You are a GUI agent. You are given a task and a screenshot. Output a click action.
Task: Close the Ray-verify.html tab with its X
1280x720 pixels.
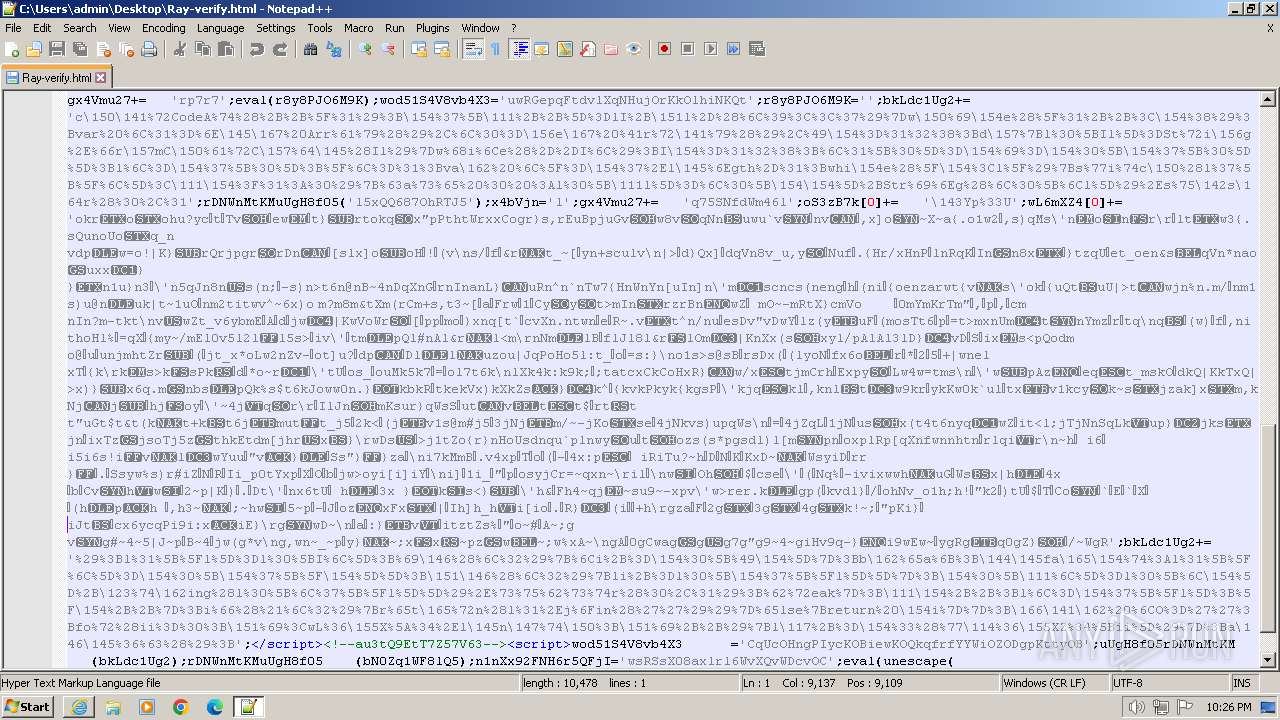(x=101, y=77)
